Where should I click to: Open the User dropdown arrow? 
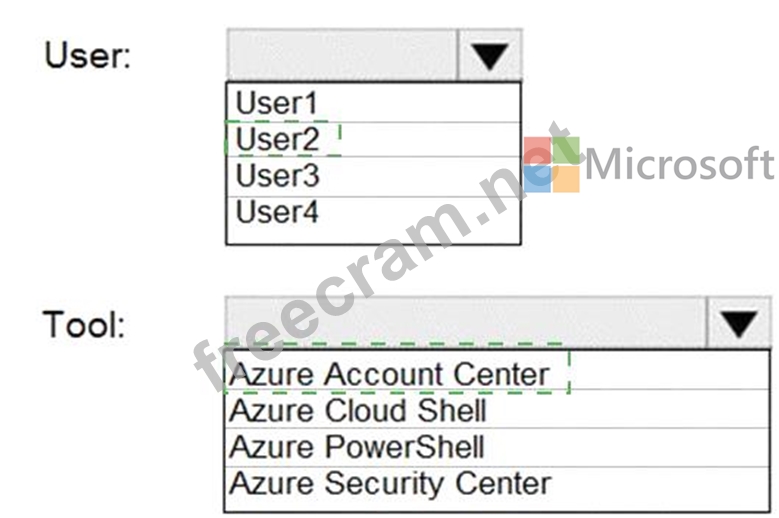click(x=489, y=55)
